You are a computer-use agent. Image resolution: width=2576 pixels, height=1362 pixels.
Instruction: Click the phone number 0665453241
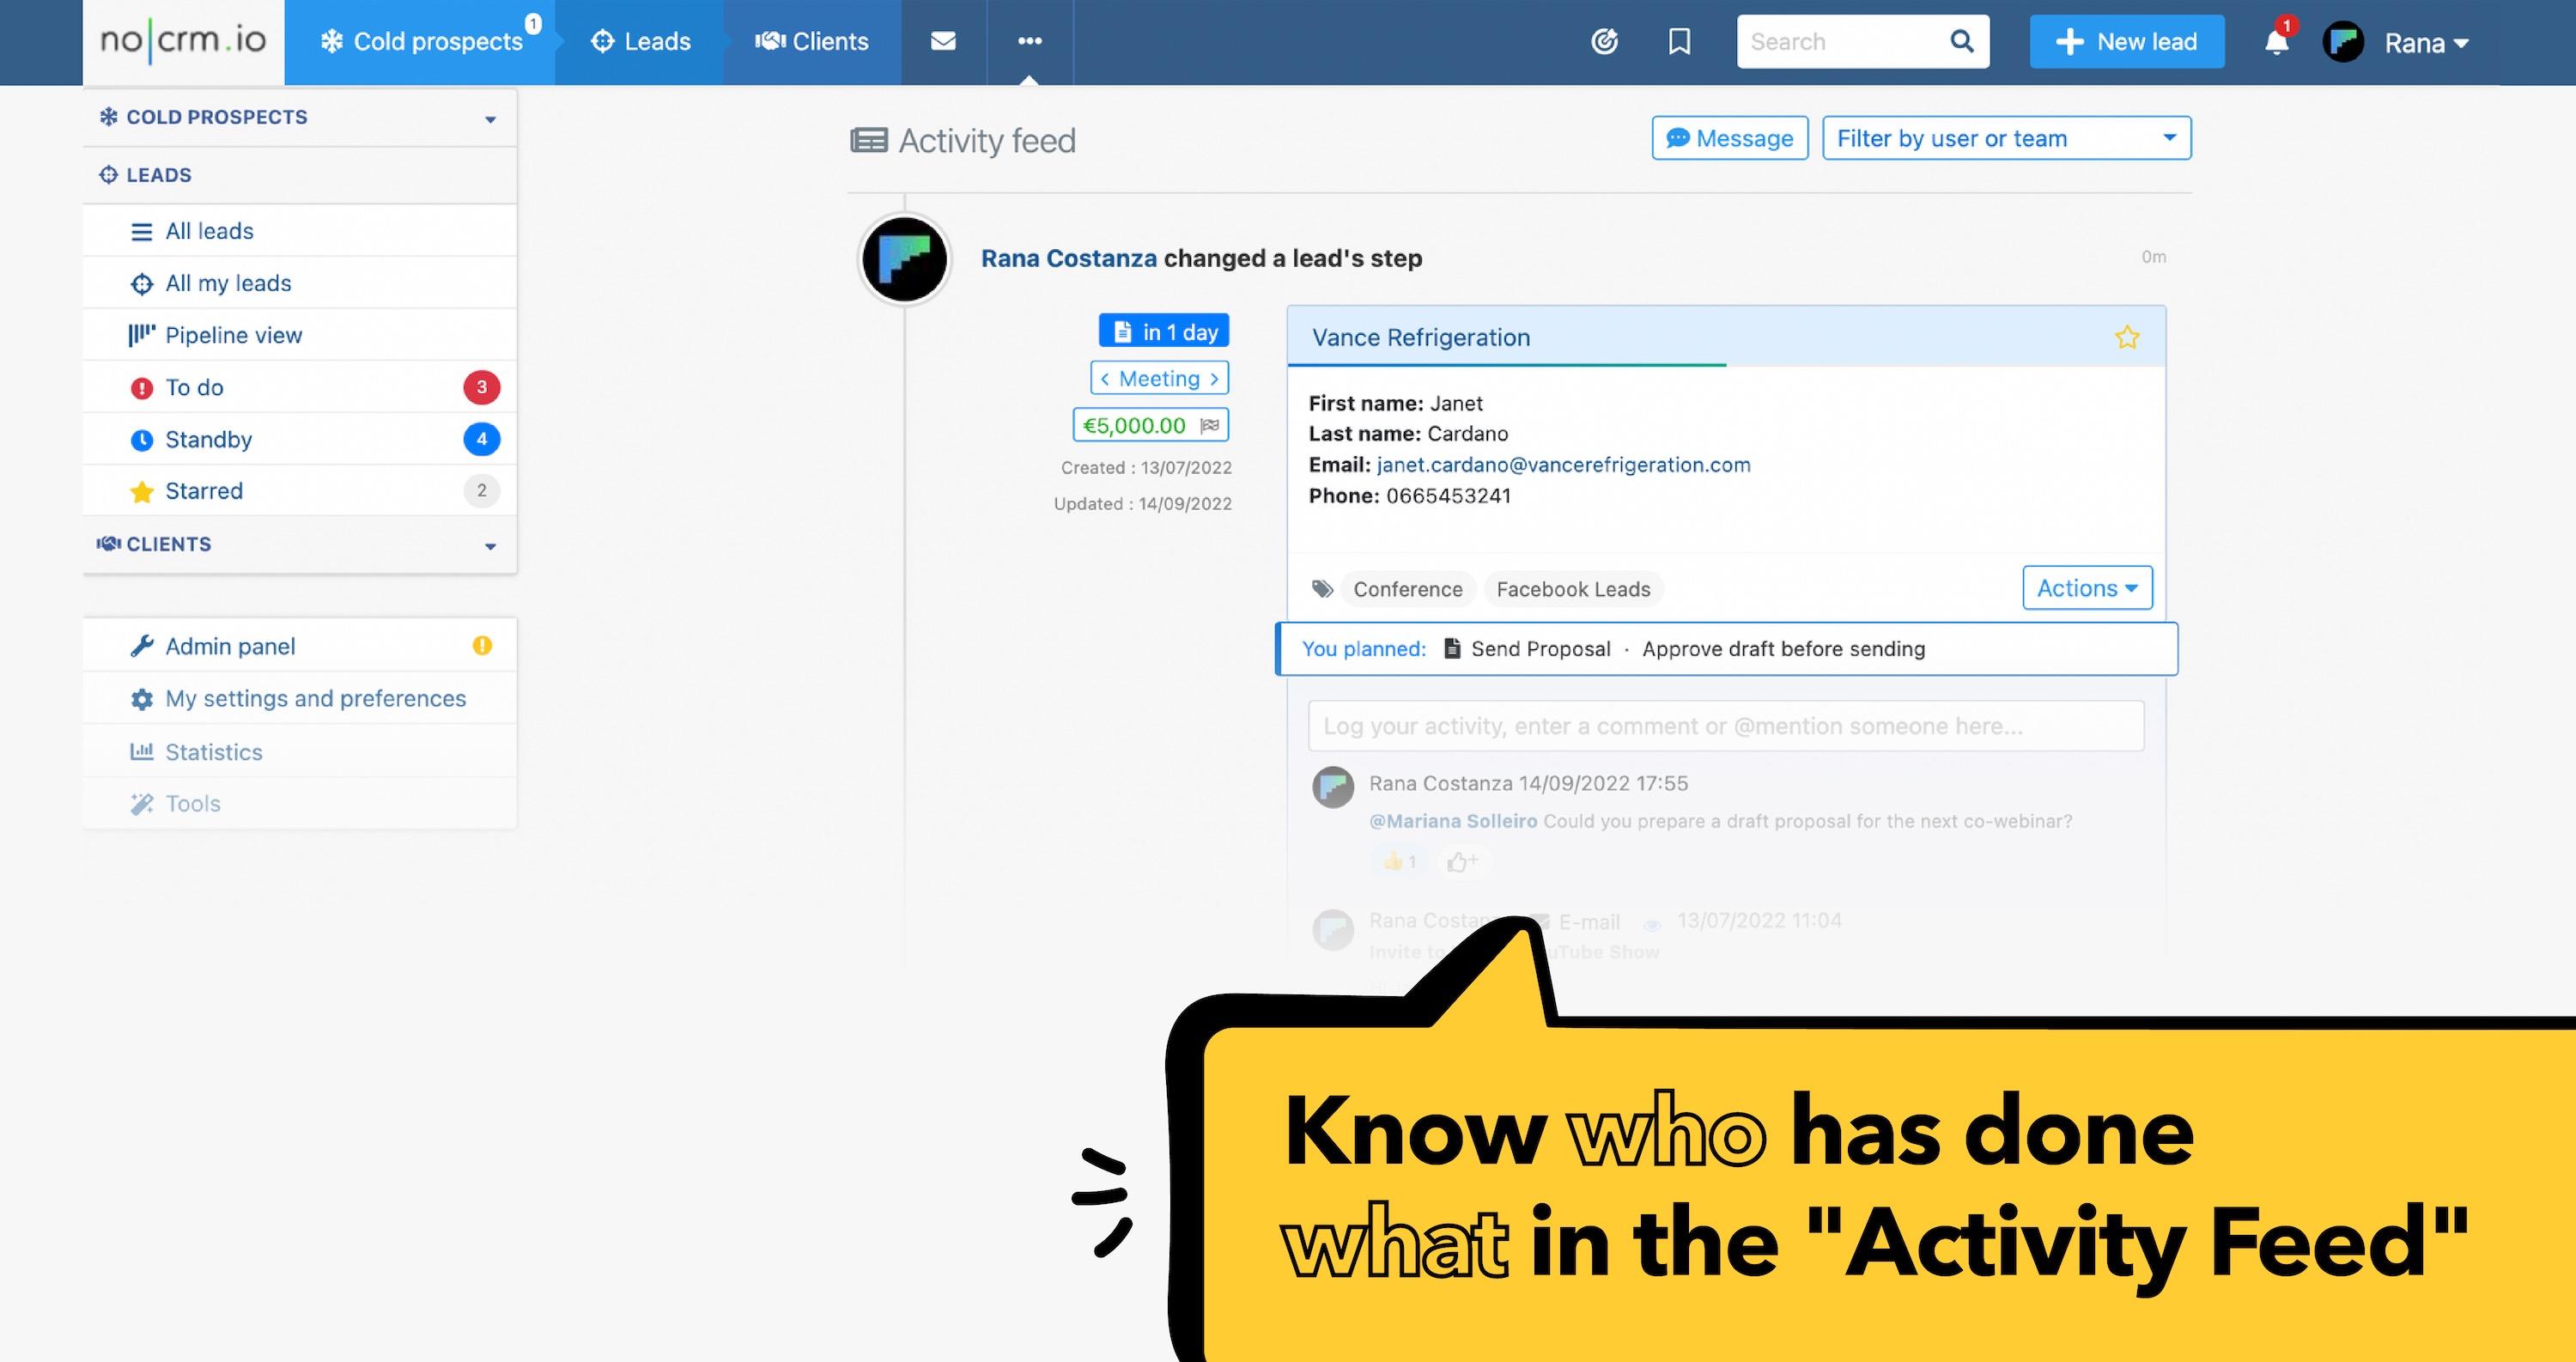[1448, 496]
